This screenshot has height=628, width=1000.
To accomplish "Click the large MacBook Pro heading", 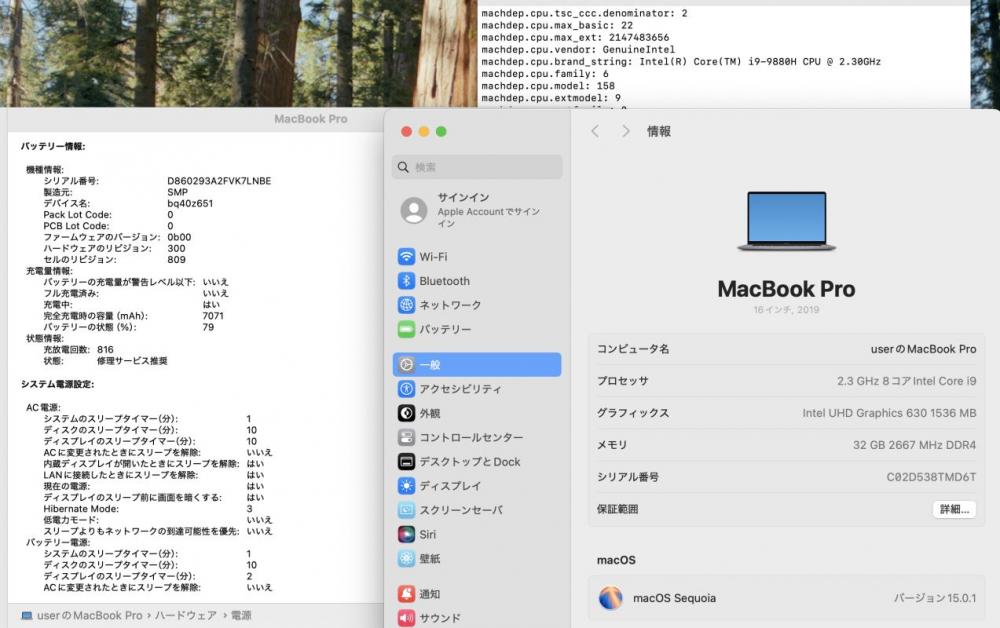I will click(x=786, y=289).
